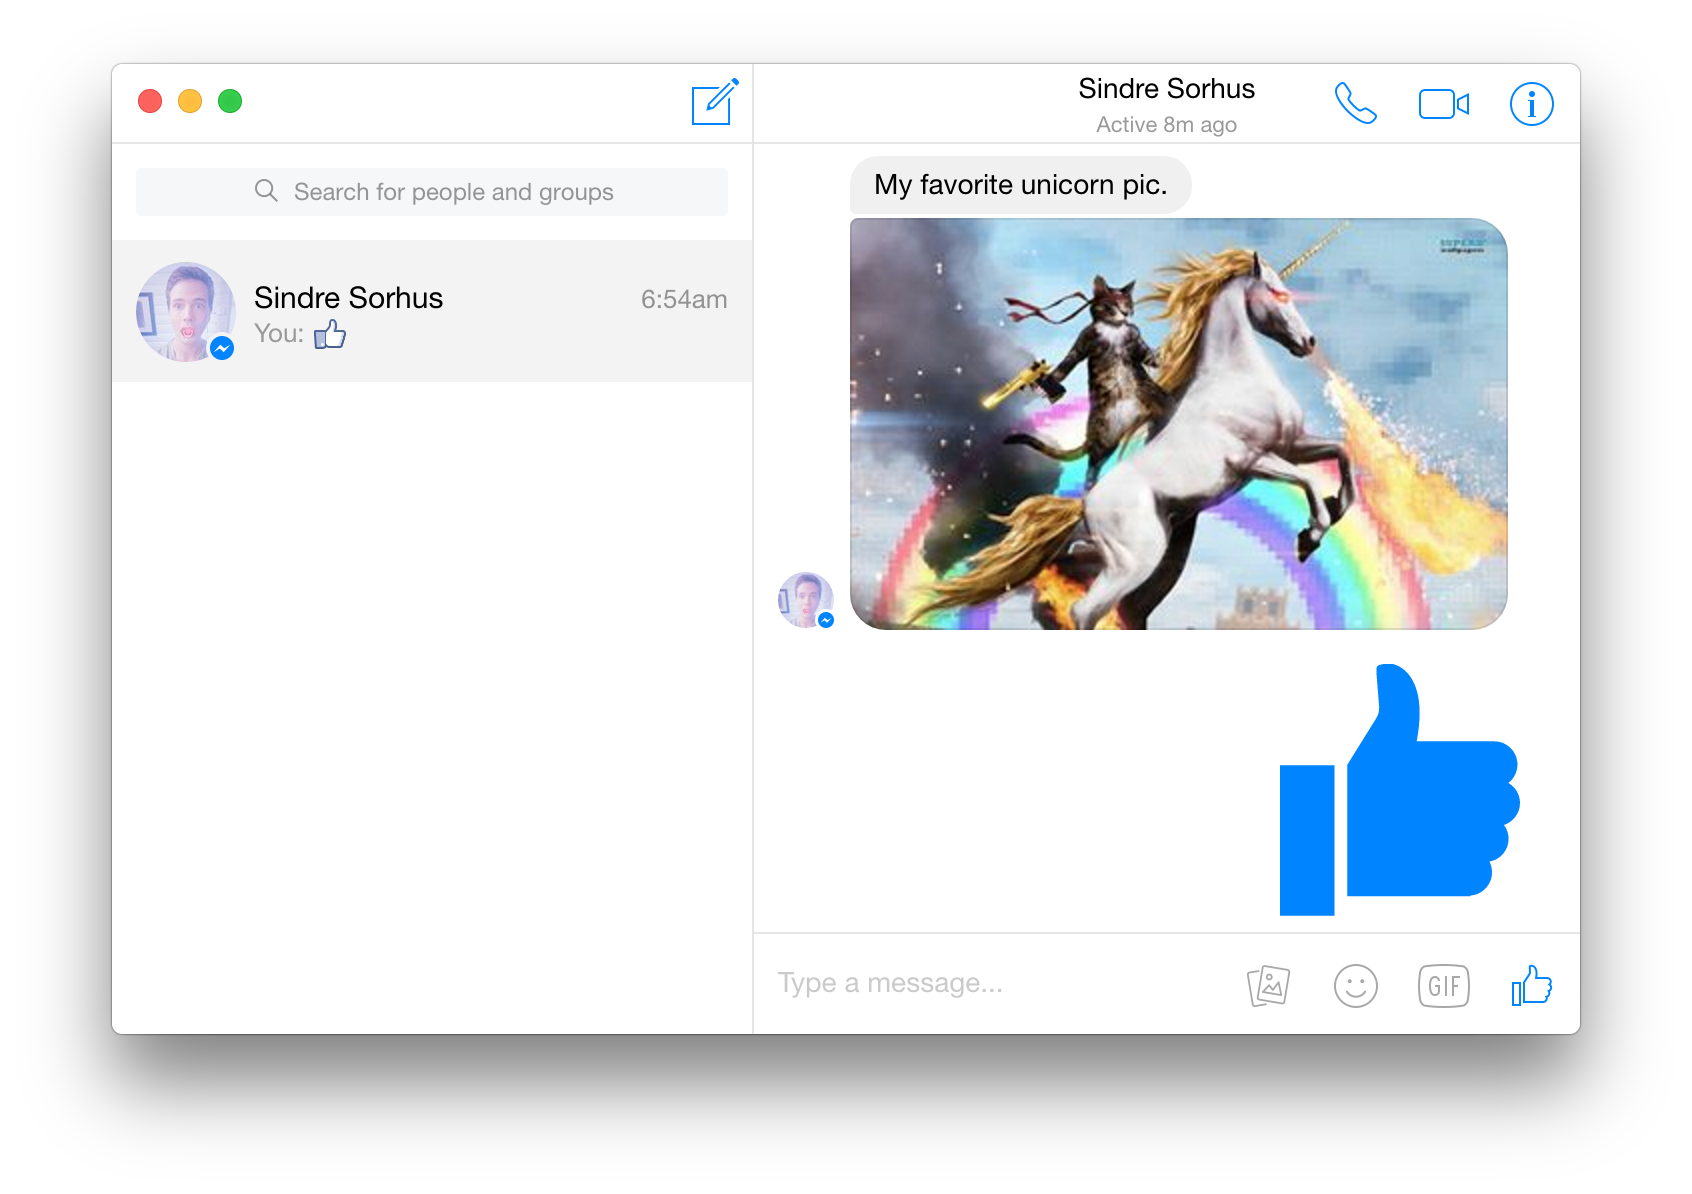Compose a new message with pencil icon
This screenshot has height=1194, width=1692.
click(x=715, y=102)
